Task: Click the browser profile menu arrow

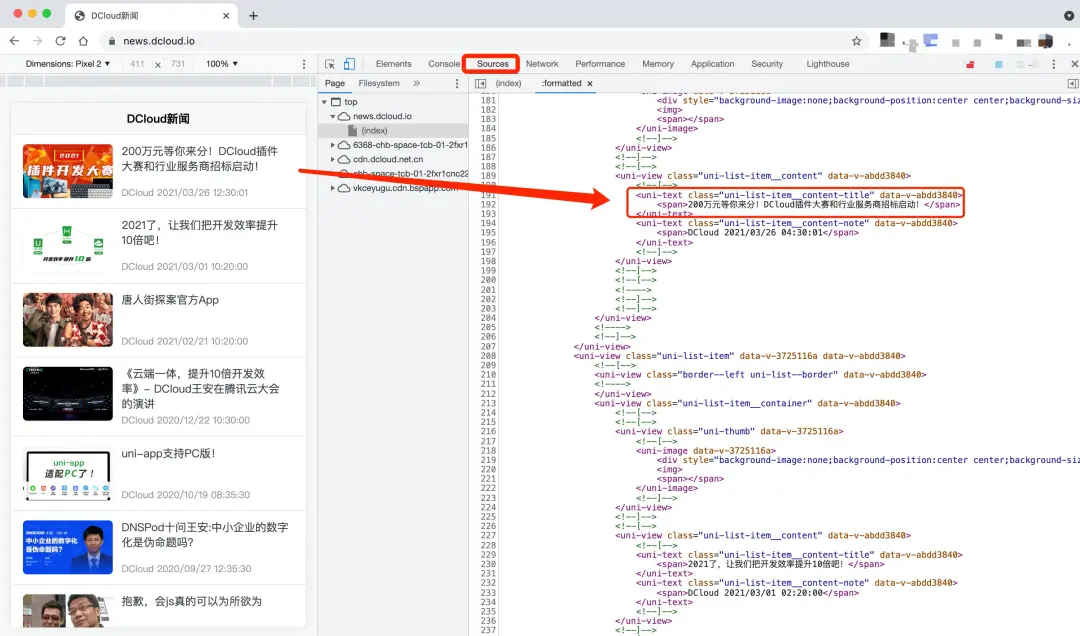Action: (1068, 15)
